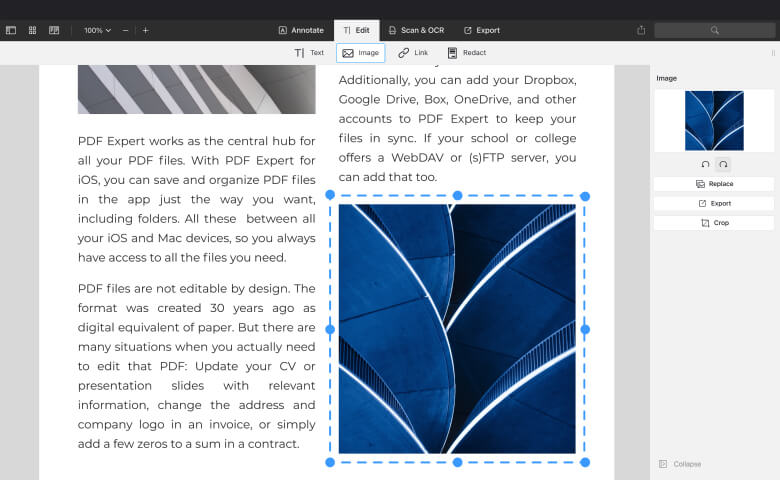Click the zoom out minus button
Image resolution: width=780 pixels, height=480 pixels.
click(x=125, y=30)
